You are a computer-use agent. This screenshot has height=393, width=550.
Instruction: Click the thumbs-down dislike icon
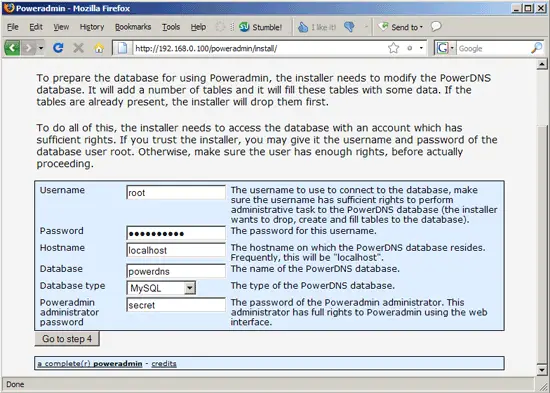(349, 27)
